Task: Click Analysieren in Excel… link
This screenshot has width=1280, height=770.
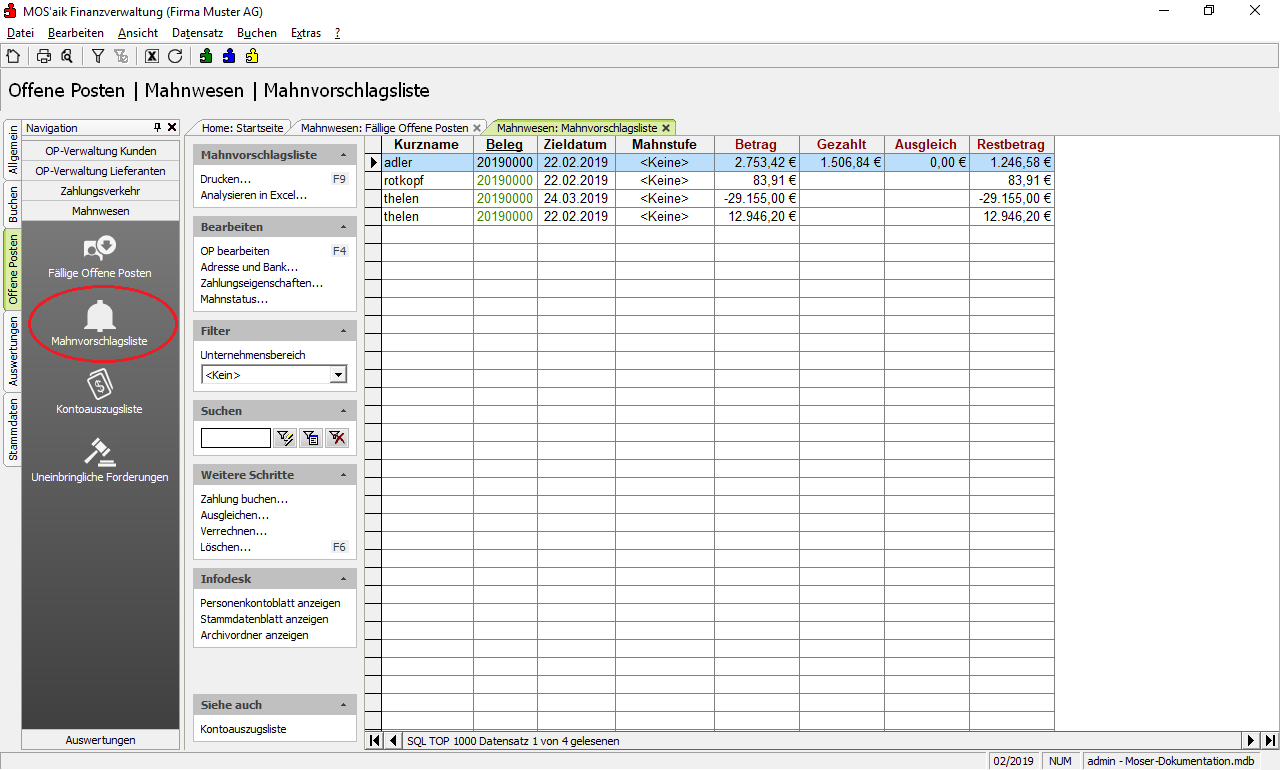Action: 254,195
